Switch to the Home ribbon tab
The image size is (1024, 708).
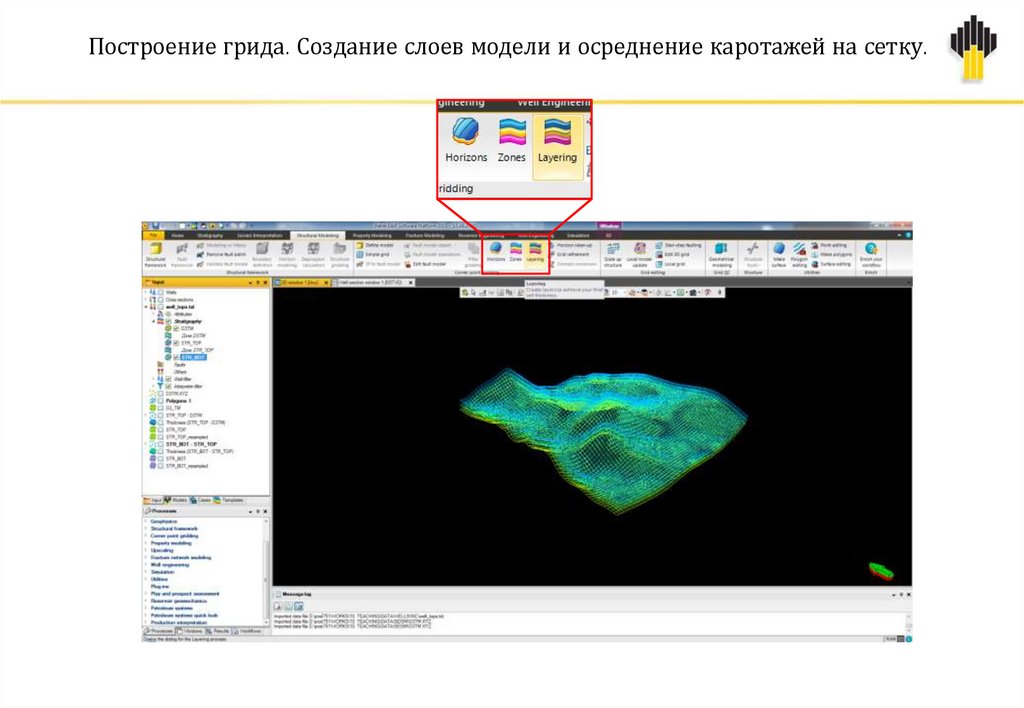[x=177, y=235]
